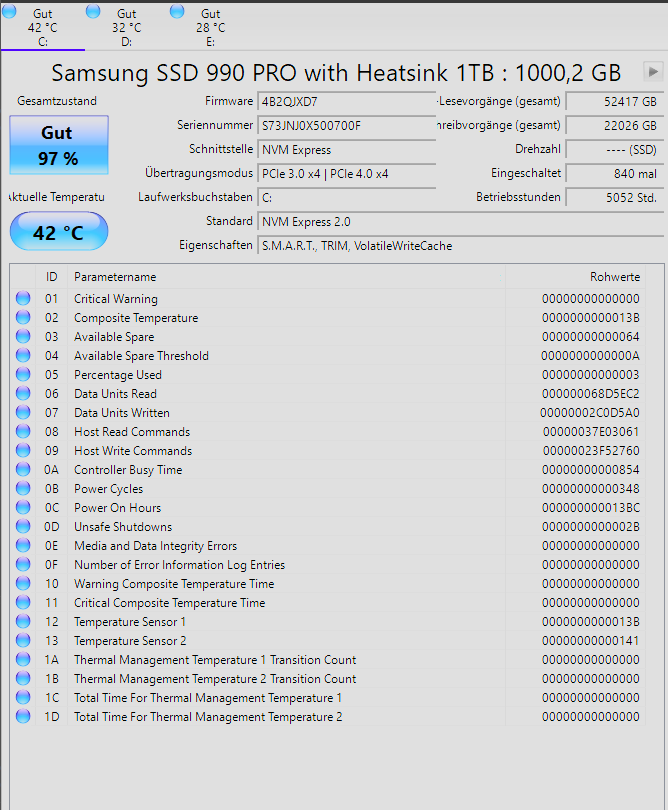
Task: Select the C: drive tab at 42 °C
Action: [x=43, y=27]
